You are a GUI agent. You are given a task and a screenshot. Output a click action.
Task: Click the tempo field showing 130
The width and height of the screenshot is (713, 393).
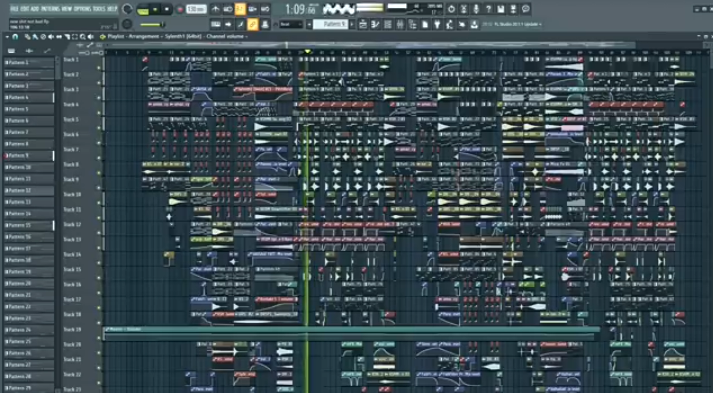click(x=196, y=9)
